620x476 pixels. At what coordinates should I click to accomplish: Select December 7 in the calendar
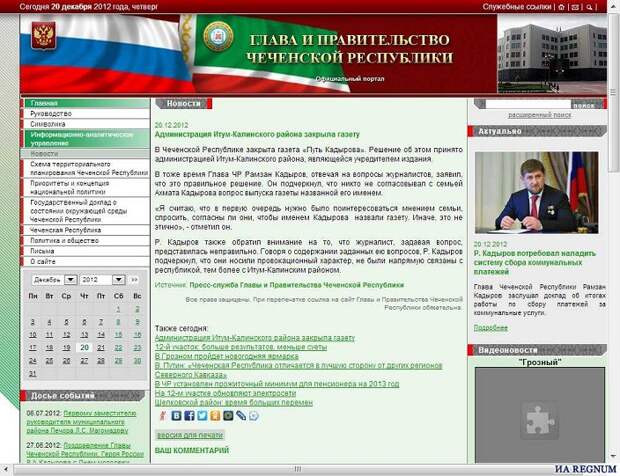(x=101, y=322)
